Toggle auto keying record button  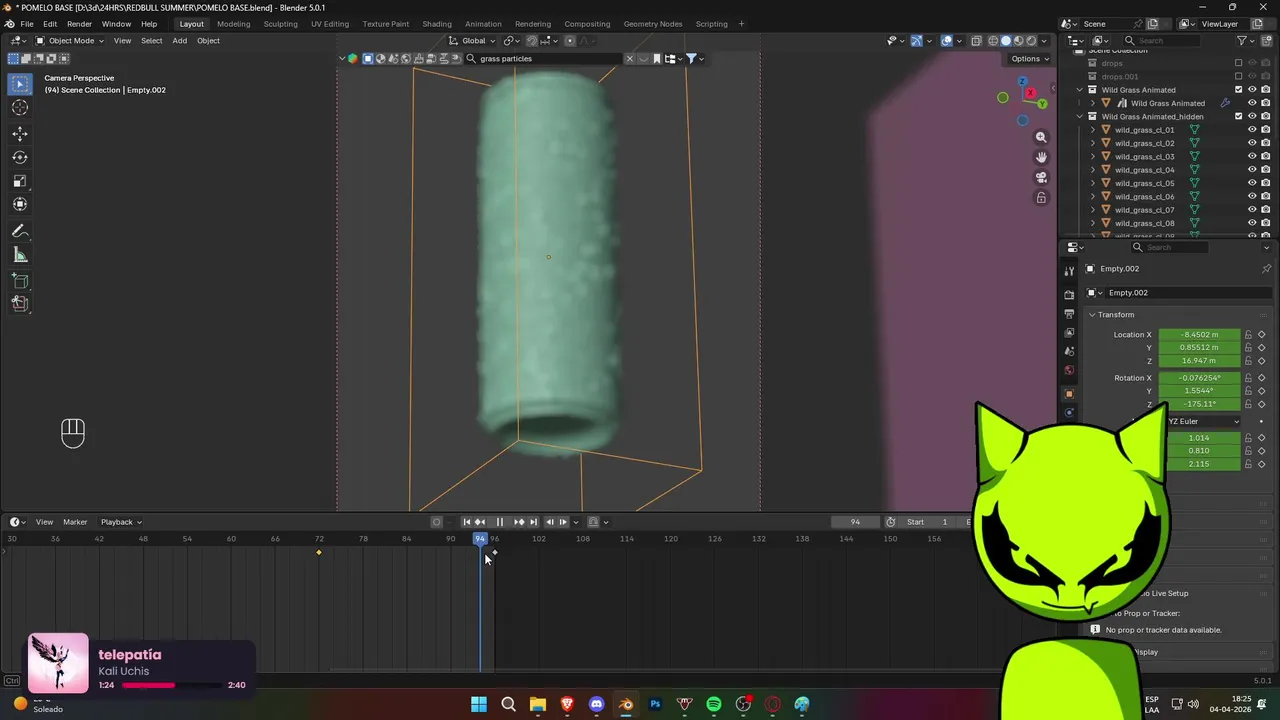point(436,522)
